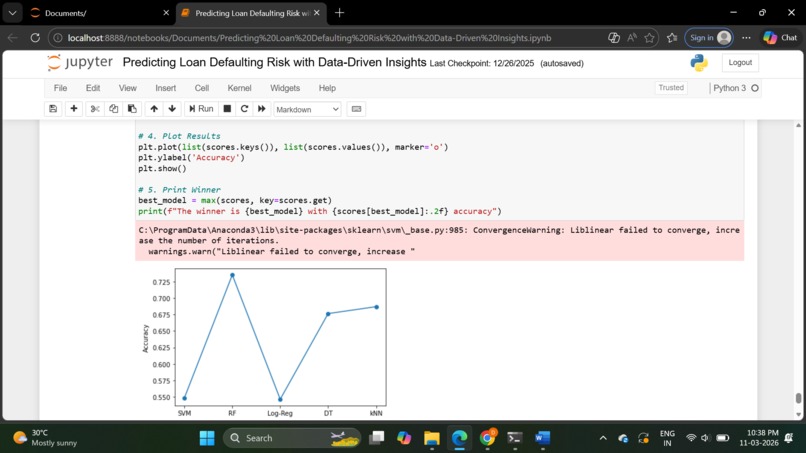Click the ConvergenceWarning output text
Screen dimensions: 806x453
[x=439, y=241]
